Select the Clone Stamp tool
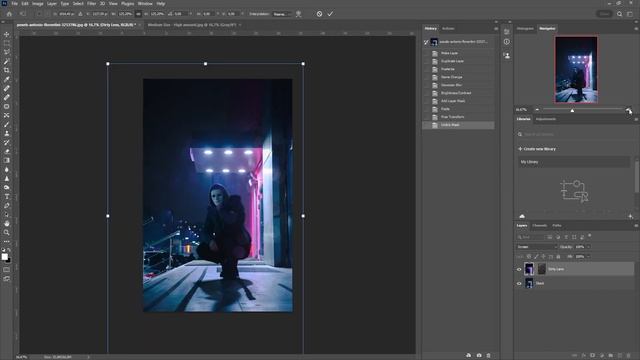 [7, 133]
